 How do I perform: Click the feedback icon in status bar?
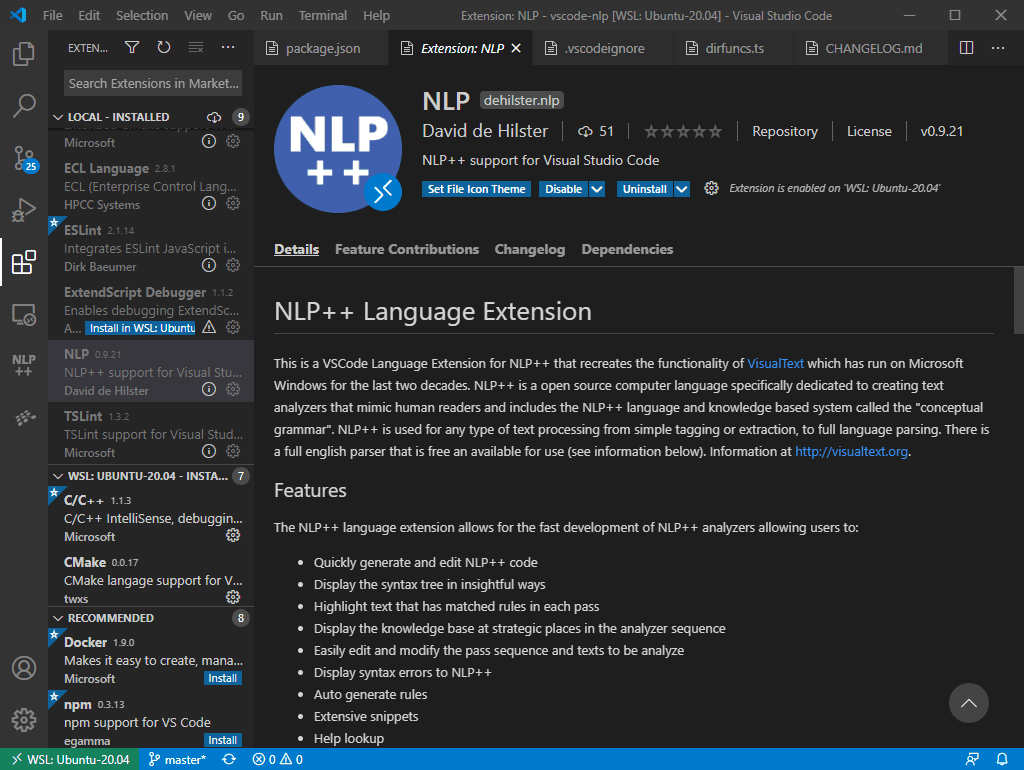(972, 759)
